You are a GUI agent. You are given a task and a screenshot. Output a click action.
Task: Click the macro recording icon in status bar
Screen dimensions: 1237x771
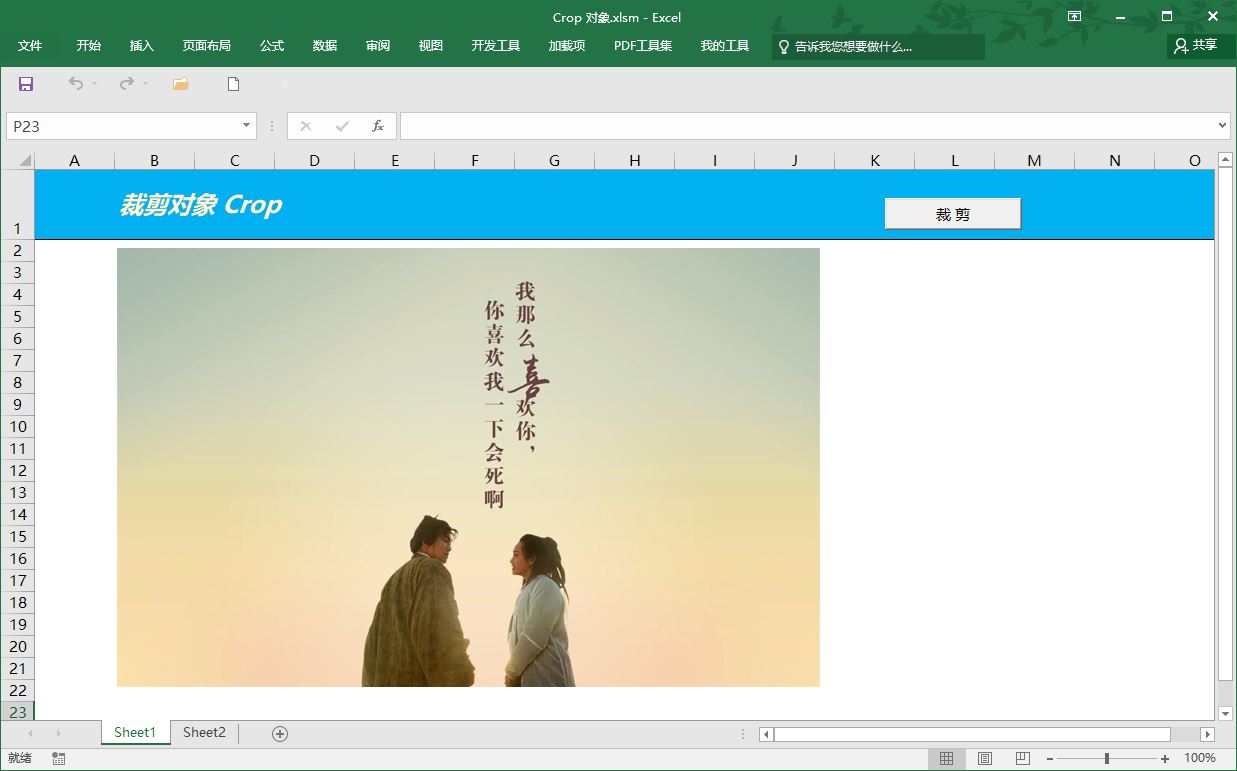tap(58, 759)
